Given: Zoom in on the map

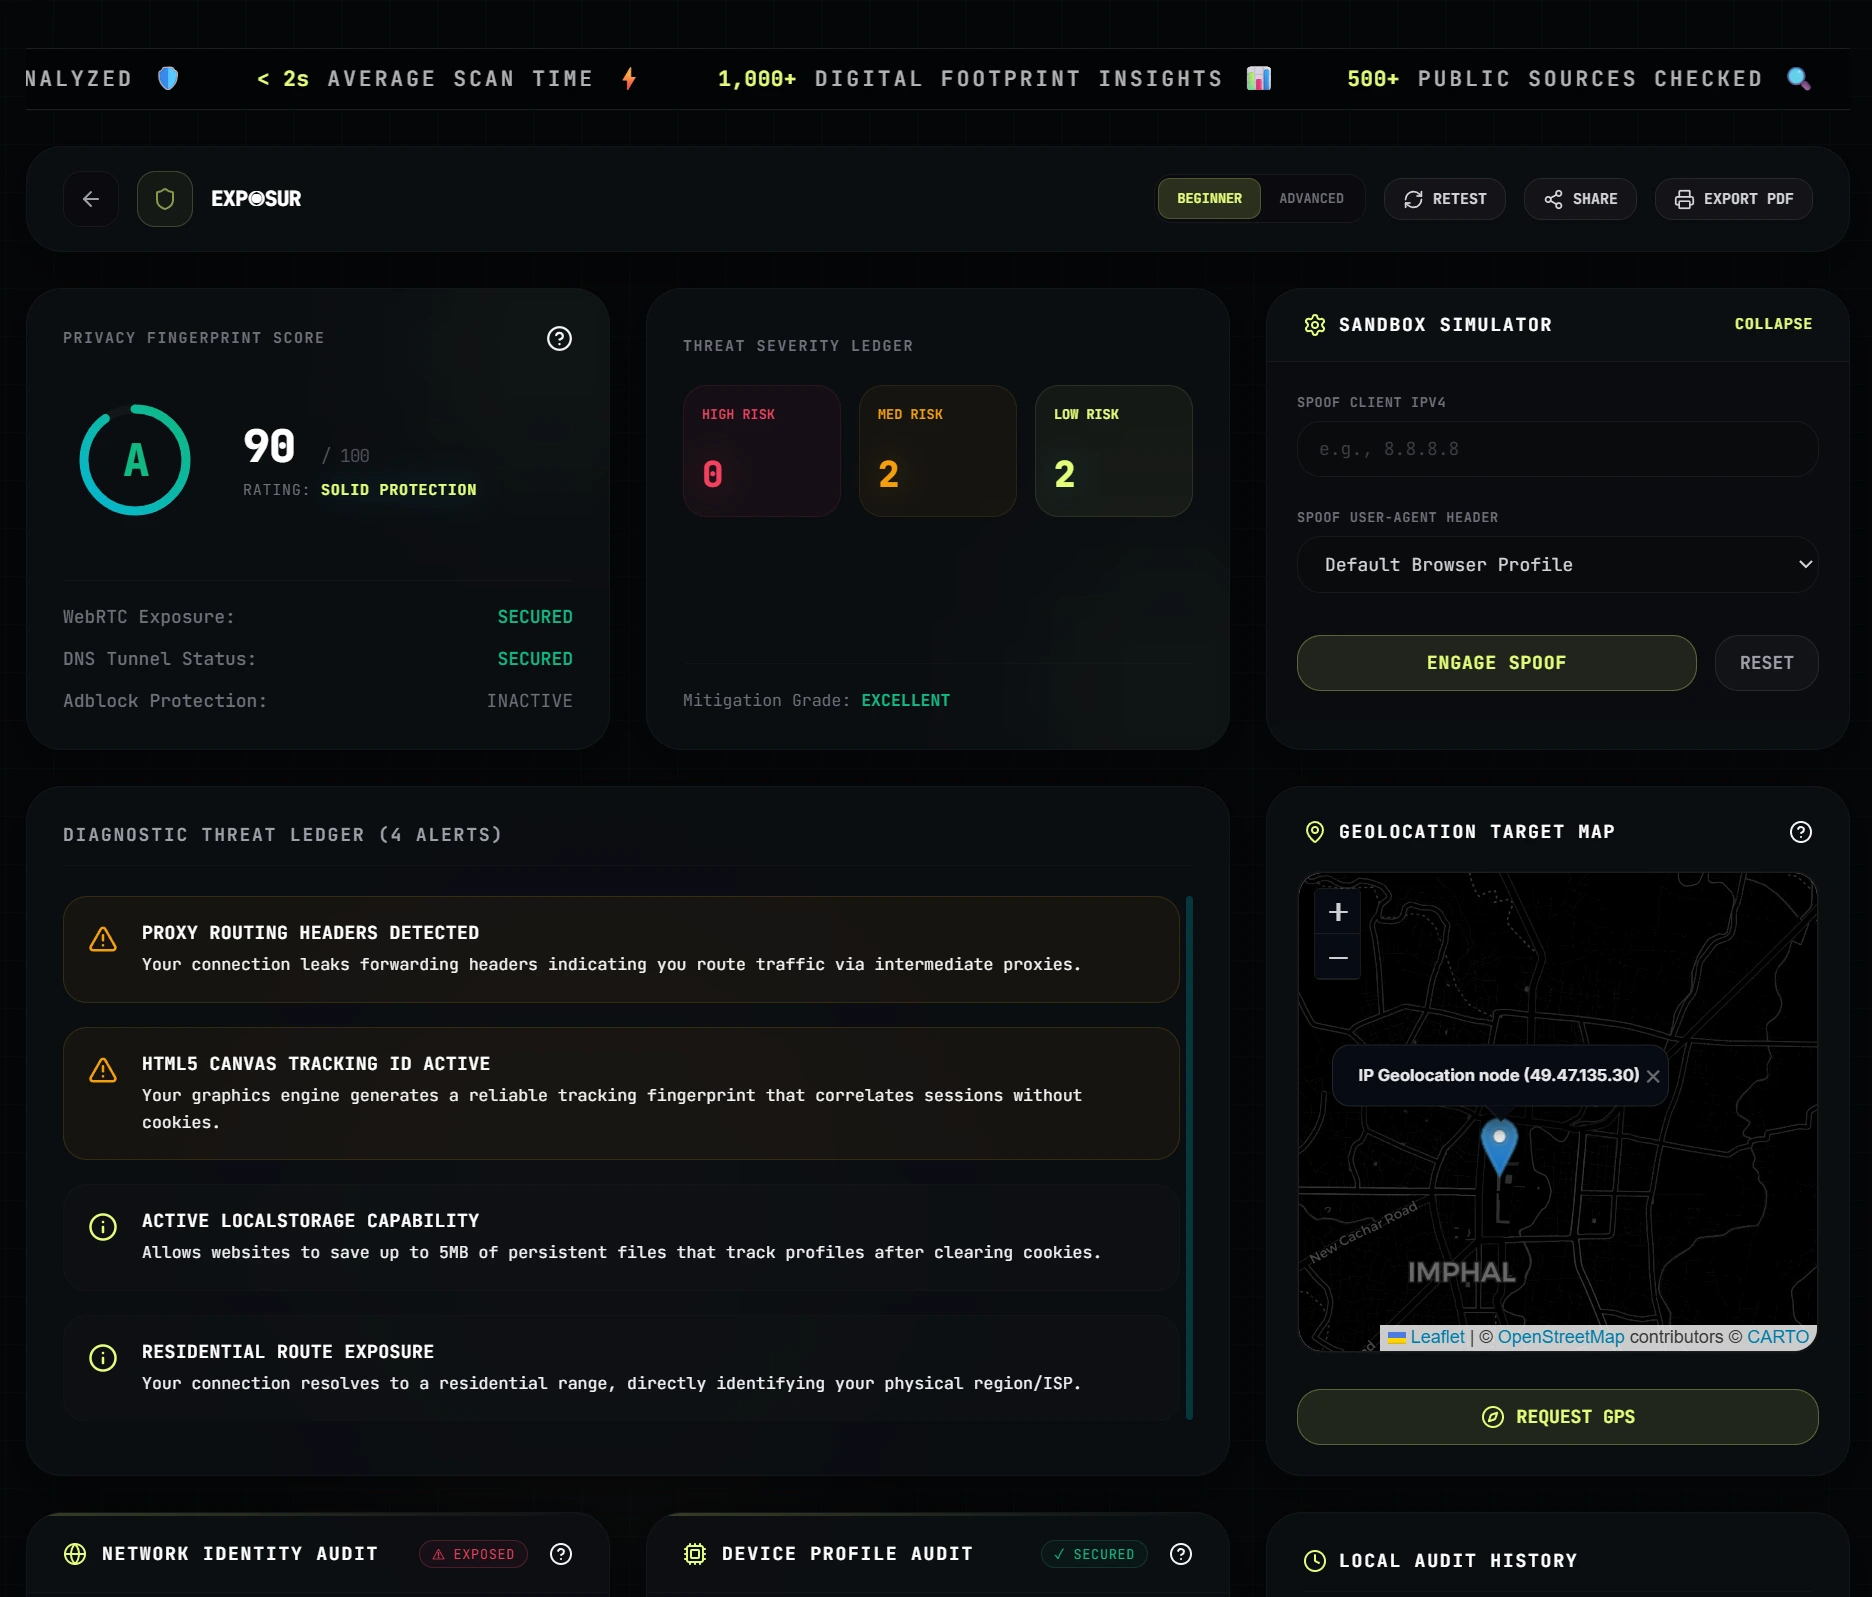Looking at the screenshot, I should click(x=1338, y=912).
